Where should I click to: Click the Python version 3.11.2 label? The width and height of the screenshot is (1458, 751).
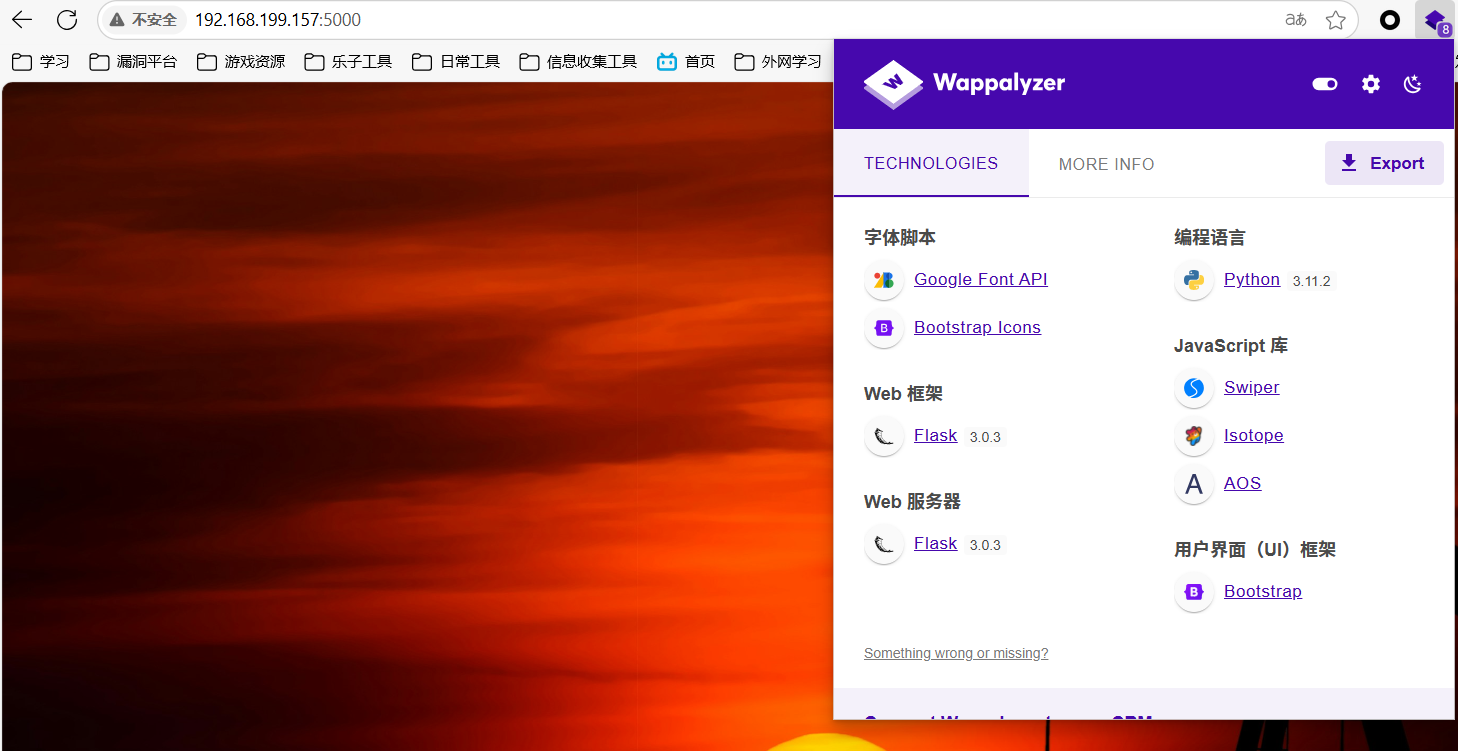point(1312,281)
